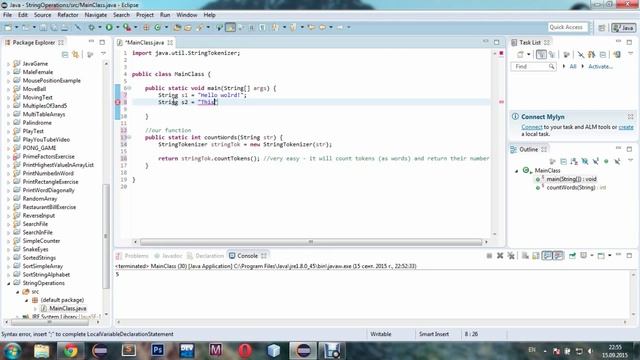This screenshot has width=640, height=360.
Task: Click Collapse All icon in Task List
Action: [603, 54]
